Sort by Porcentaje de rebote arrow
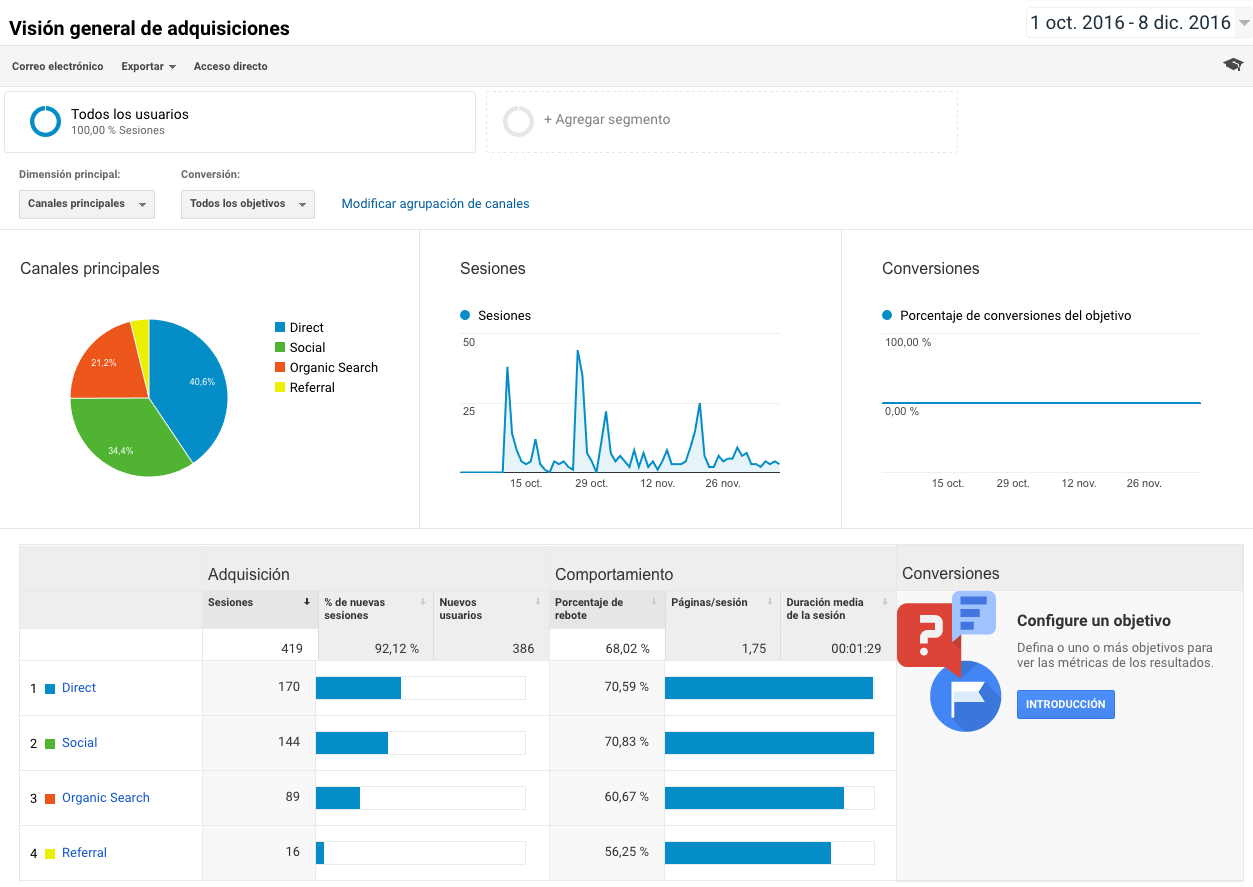 pyautogui.click(x=654, y=602)
